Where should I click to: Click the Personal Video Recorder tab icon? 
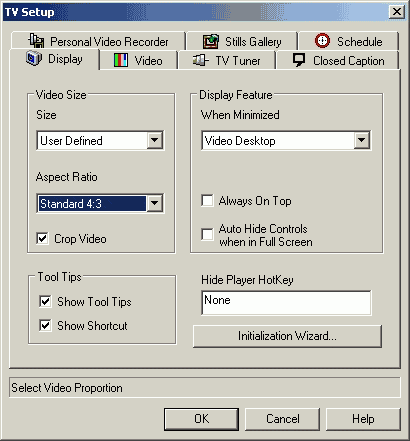pos(36,41)
